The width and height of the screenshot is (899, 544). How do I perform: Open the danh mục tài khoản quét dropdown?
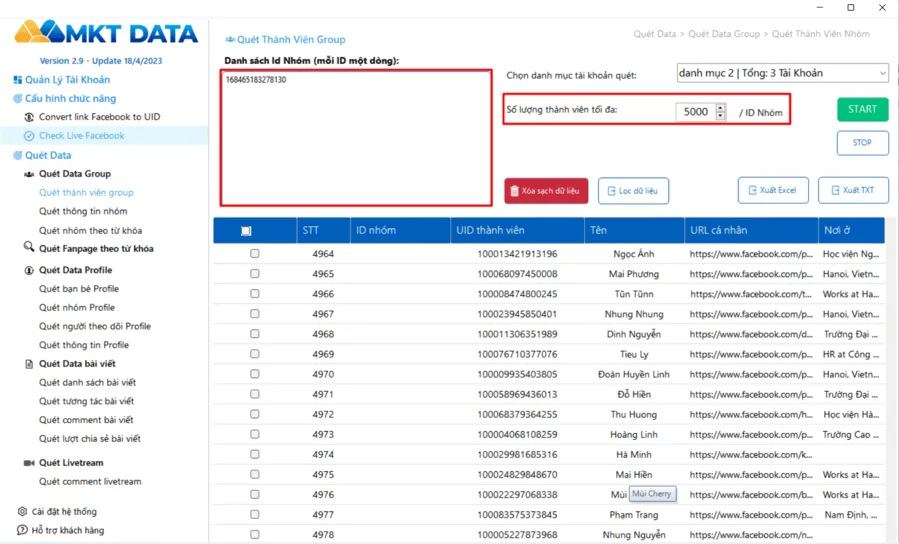click(x=782, y=73)
